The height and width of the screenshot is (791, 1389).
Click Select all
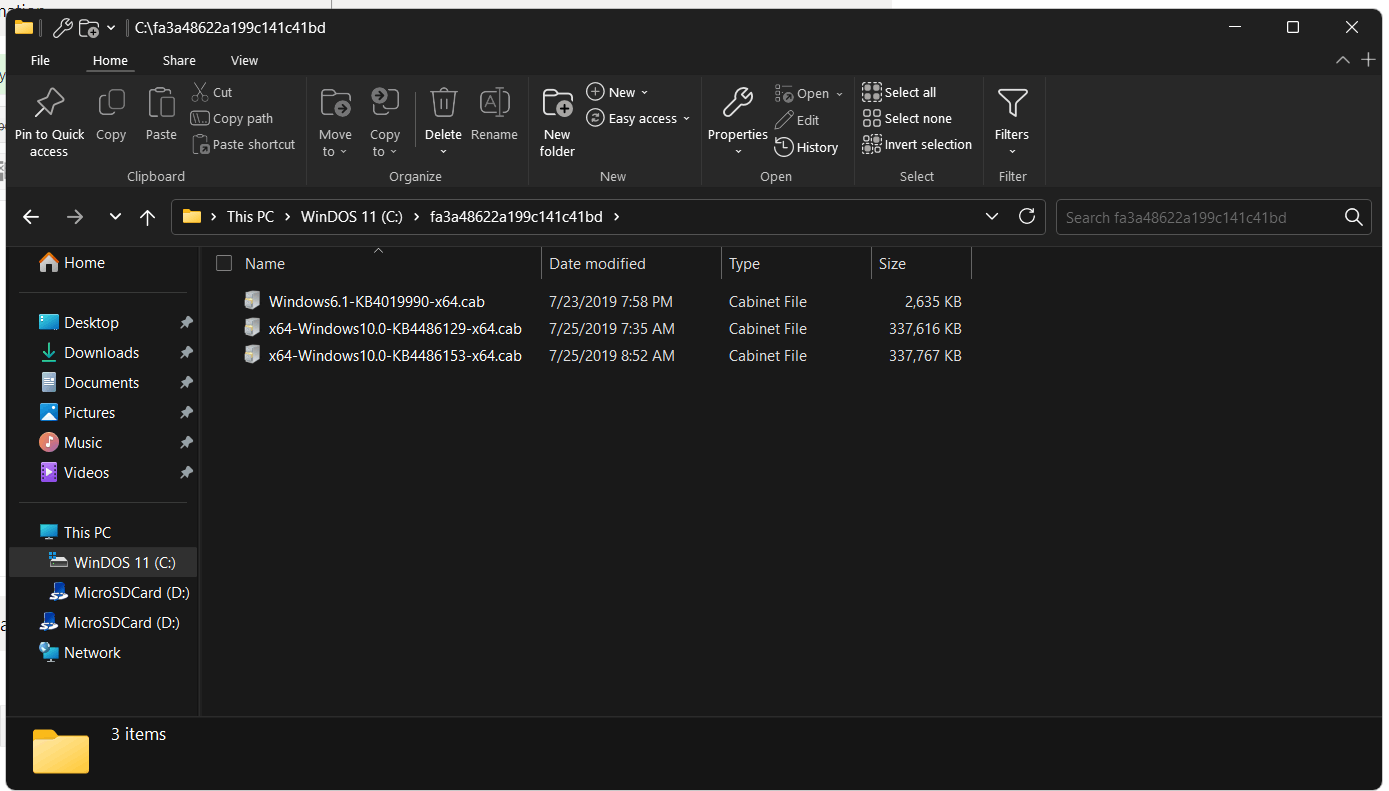[x=899, y=92]
